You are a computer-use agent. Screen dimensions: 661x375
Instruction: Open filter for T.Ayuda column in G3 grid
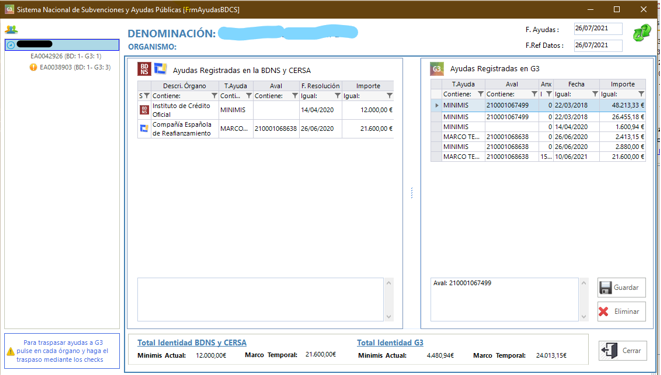pos(480,94)
